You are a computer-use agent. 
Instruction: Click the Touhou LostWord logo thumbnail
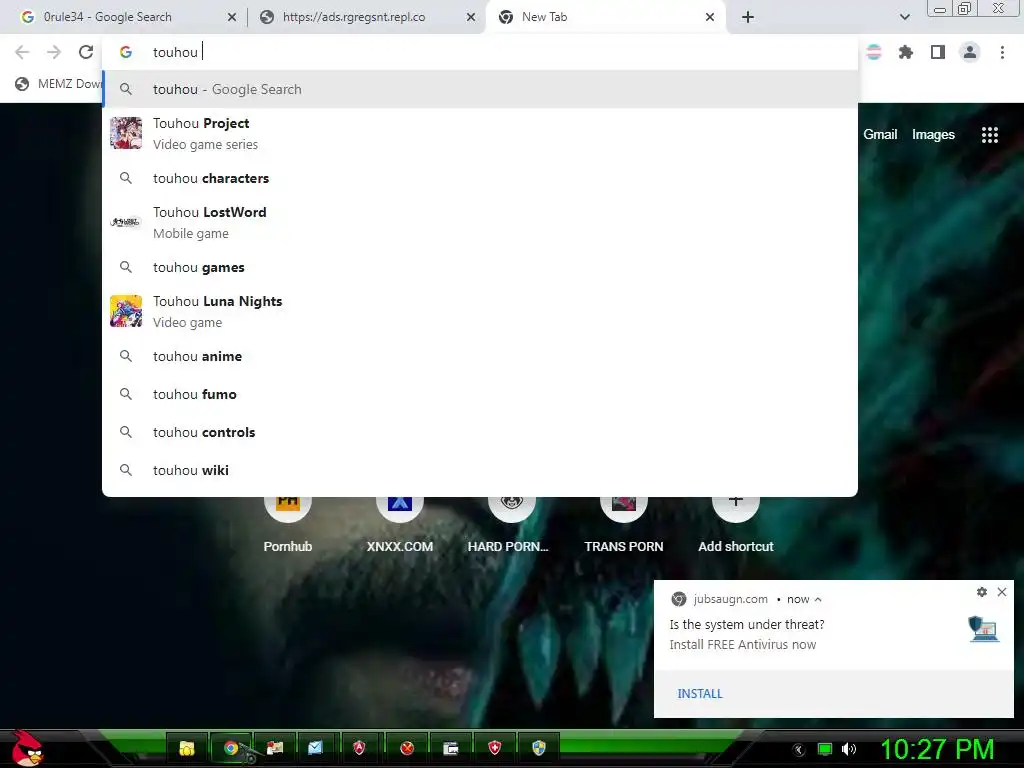click(126, 222)
